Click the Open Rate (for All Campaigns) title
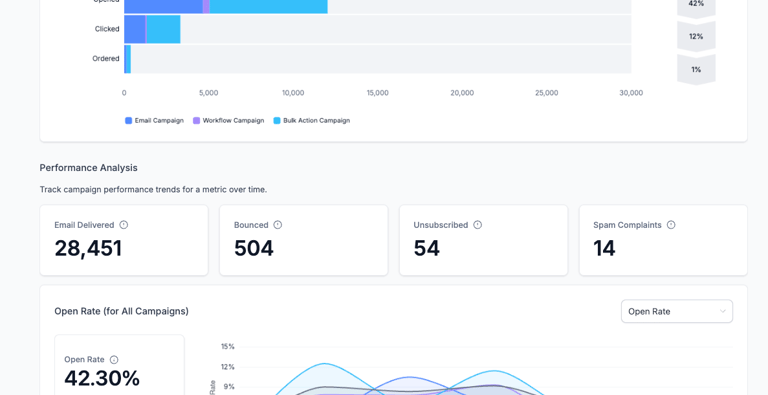Image resolution: width=768 pixels, height=395 pixels. click(x=121, y=311)
